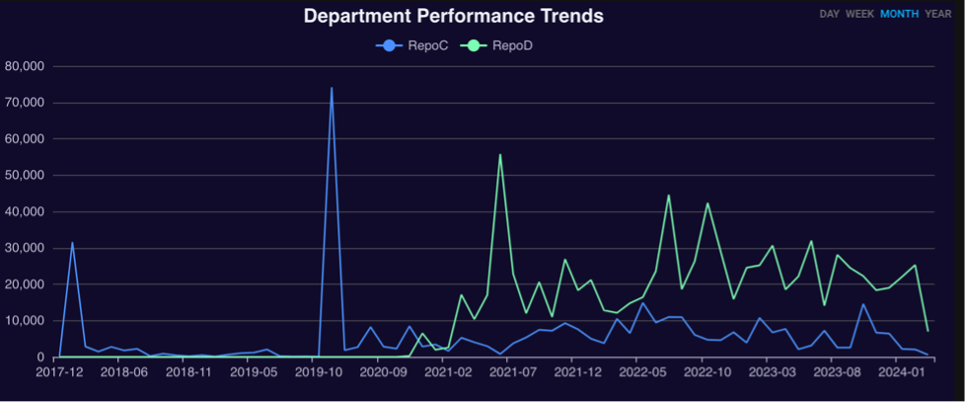Click the Department Performance Trends title
968x406 pixels.
tap(453, 17)
